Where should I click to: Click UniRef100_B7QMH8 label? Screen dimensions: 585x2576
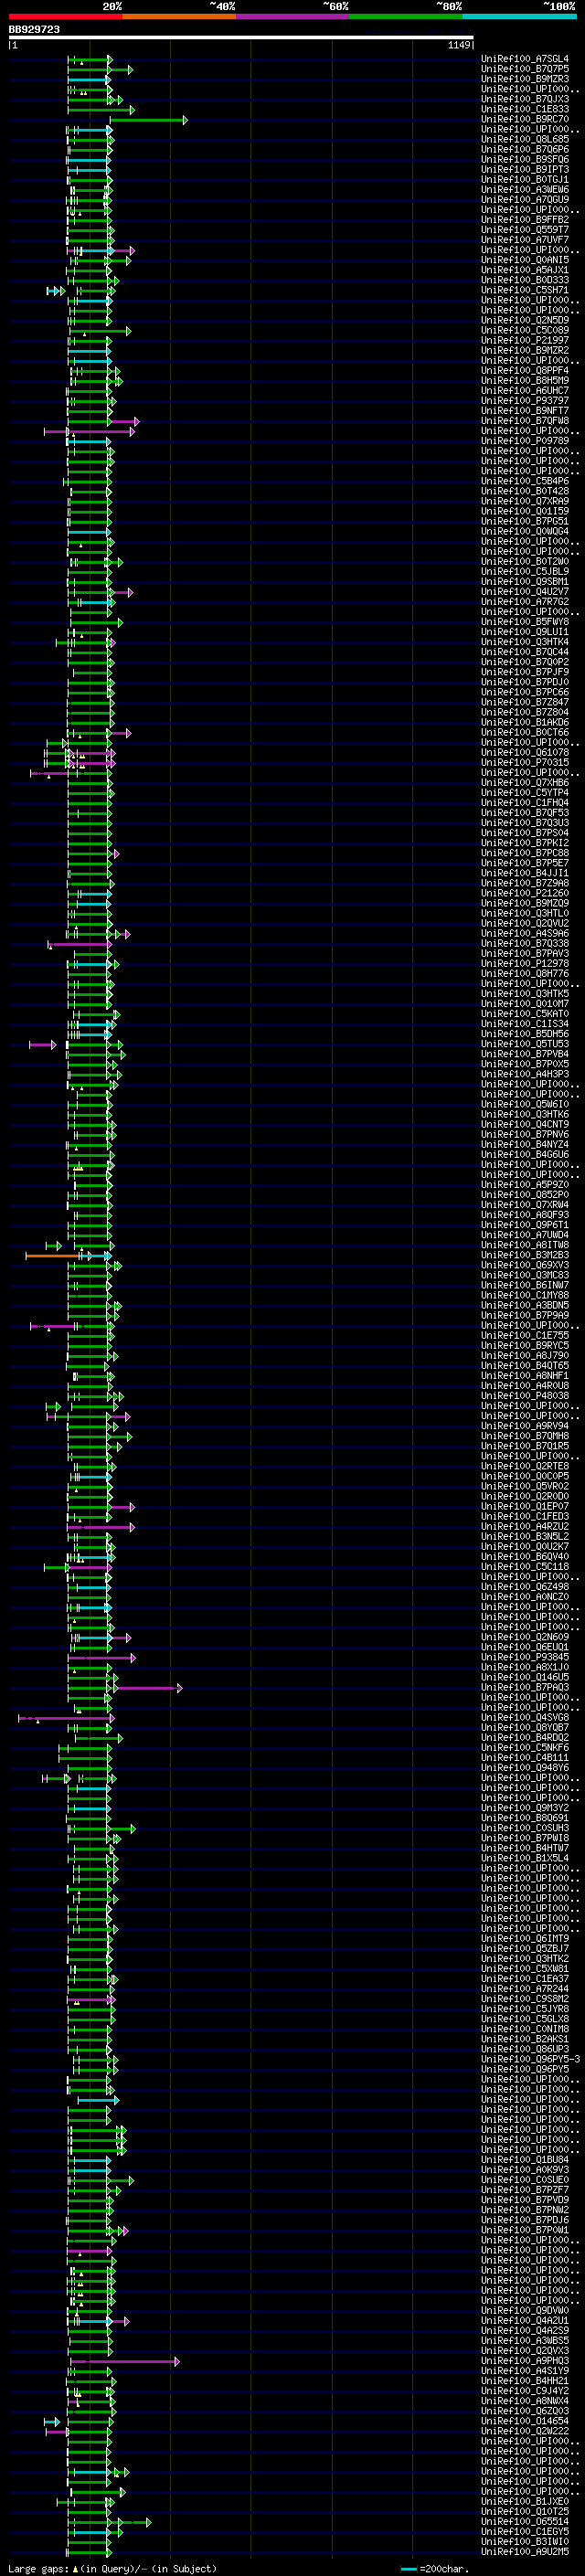[x=525, y=1436]
